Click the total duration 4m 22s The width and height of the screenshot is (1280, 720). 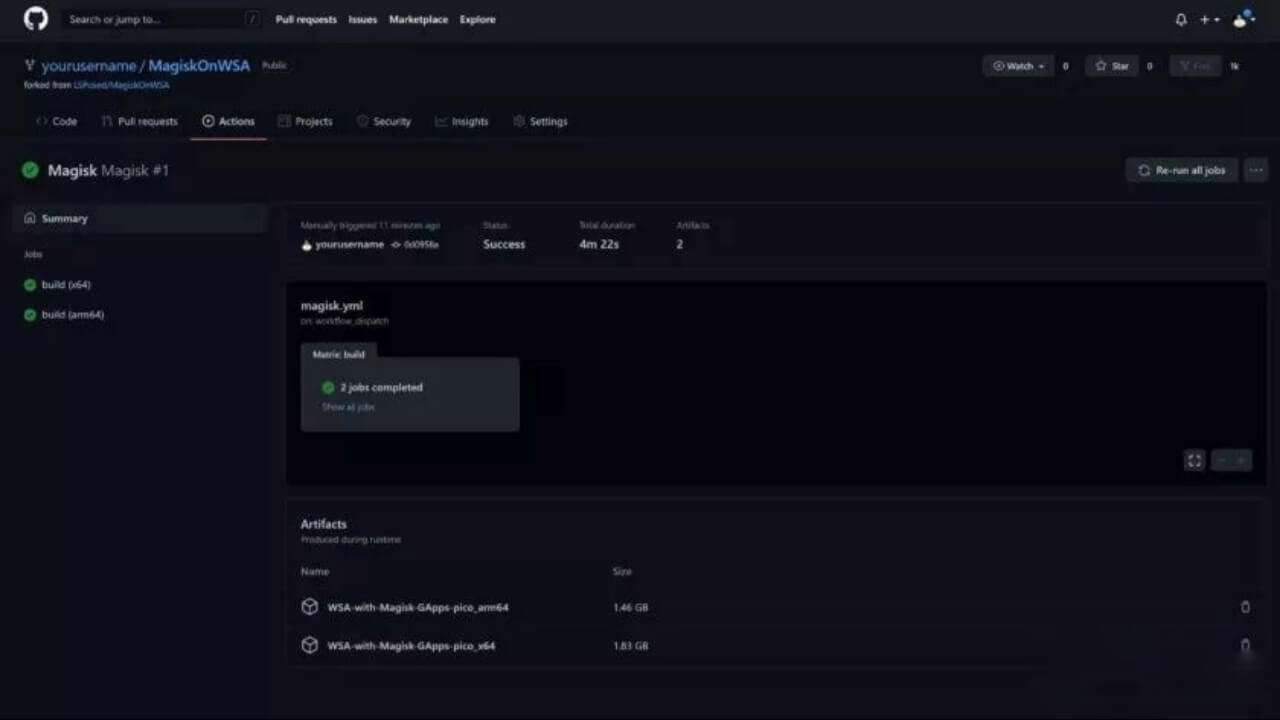point(599,244)
